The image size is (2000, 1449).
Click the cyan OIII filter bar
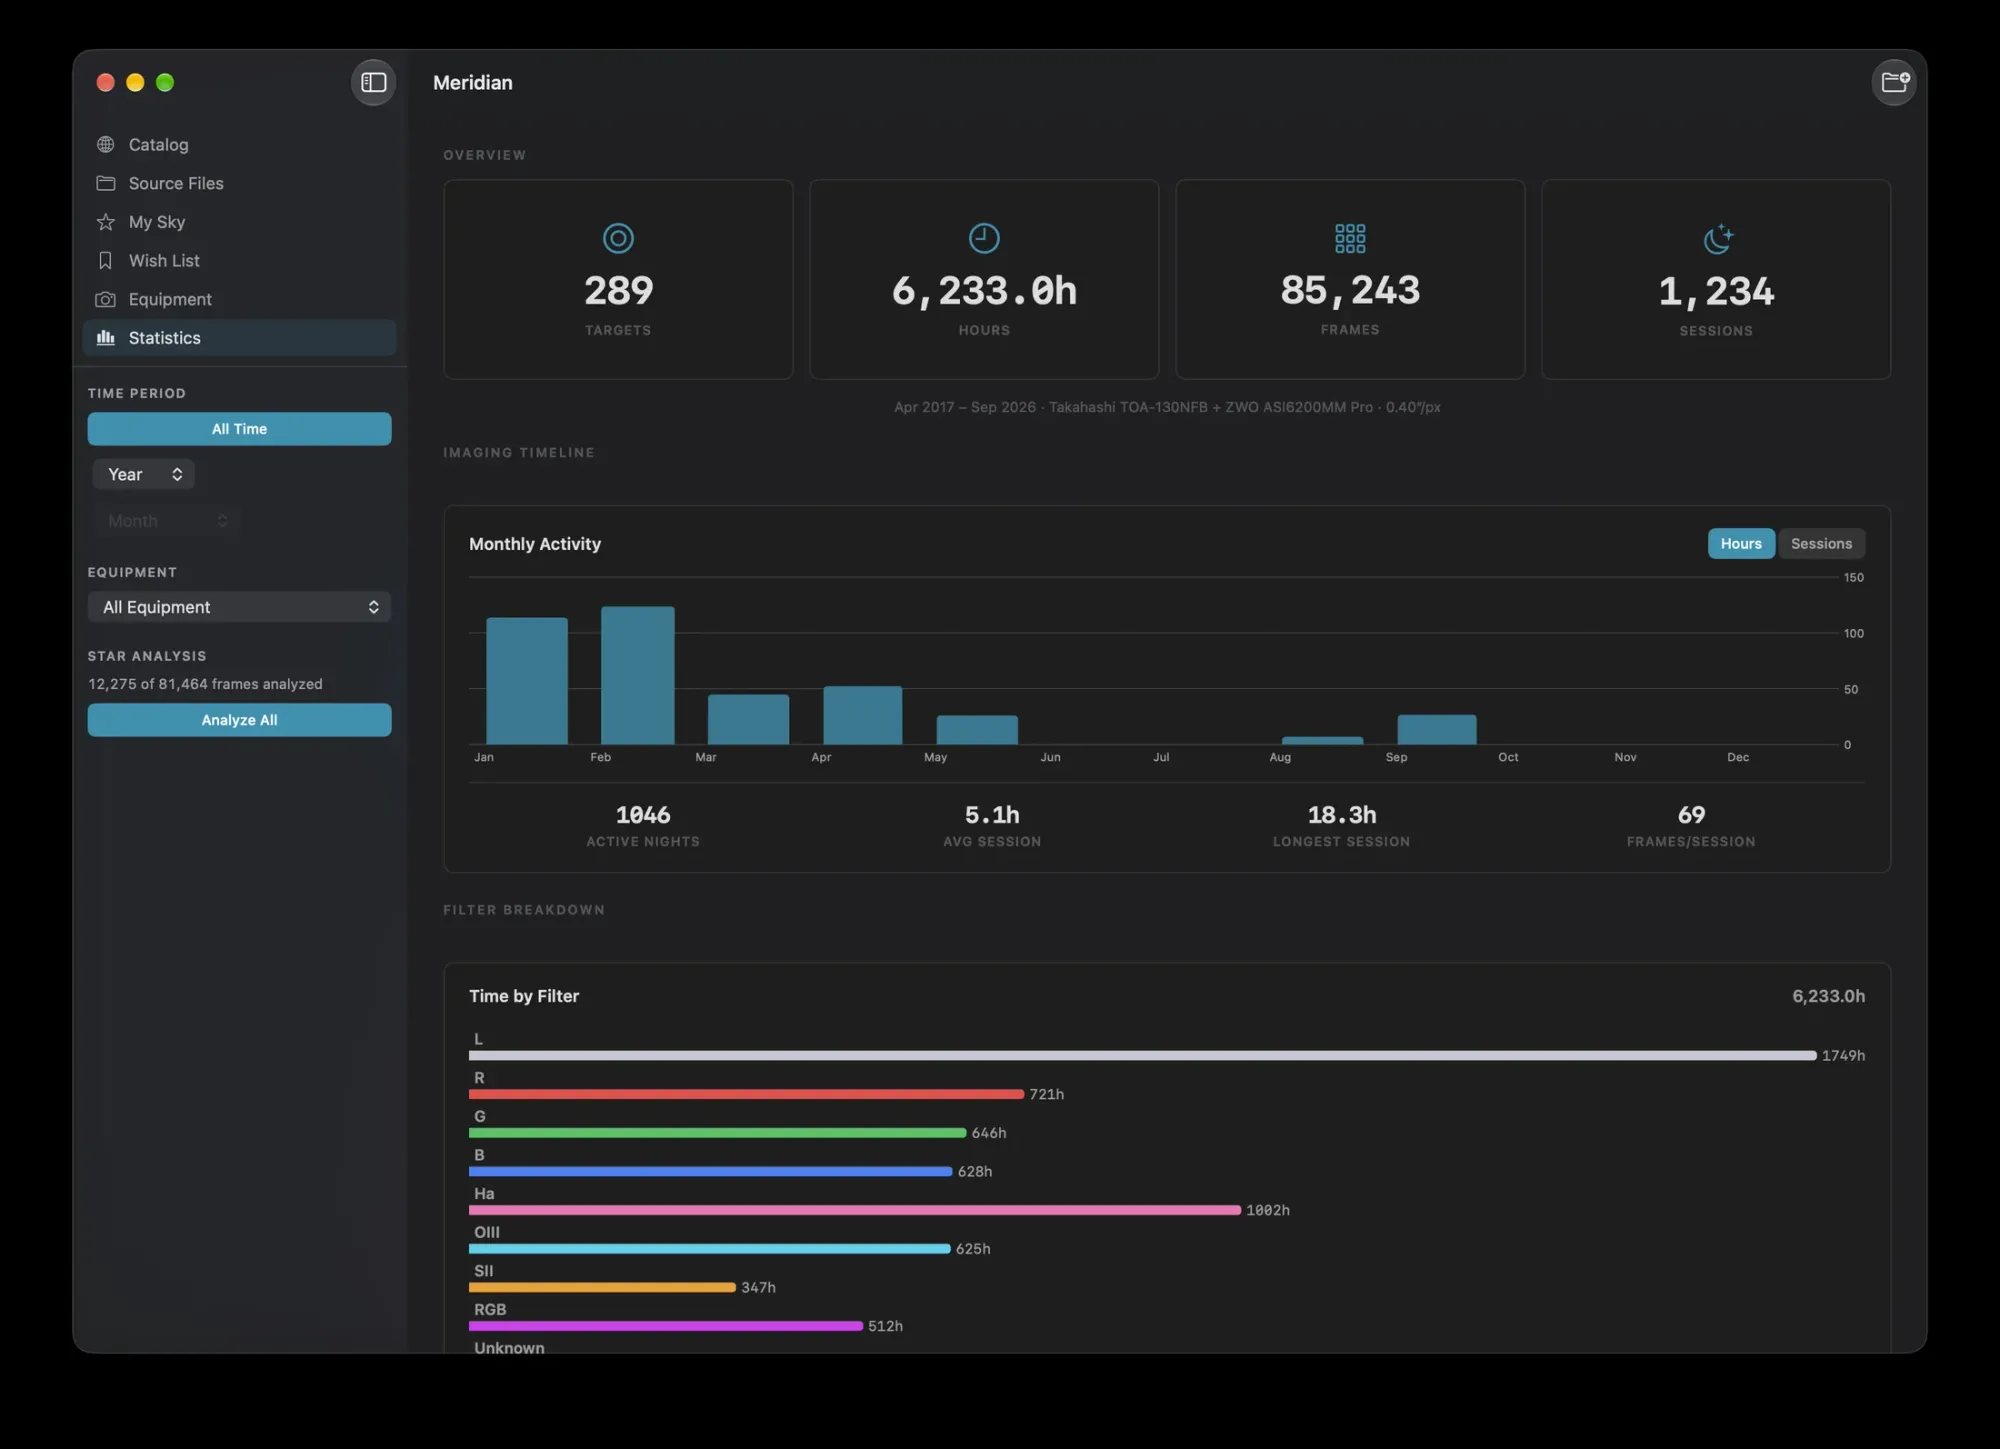pyautogui.click(x=709, y=1249)
